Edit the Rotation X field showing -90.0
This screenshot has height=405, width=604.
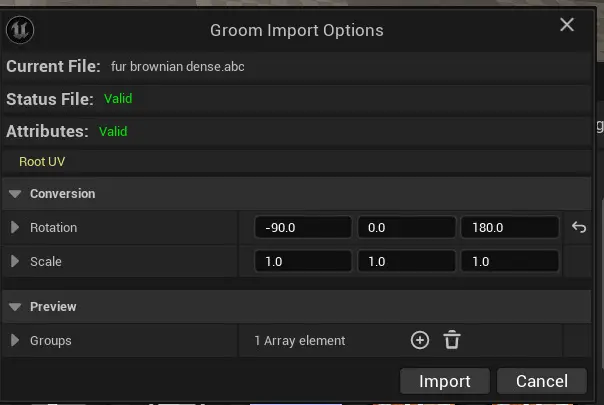(303, 227)
